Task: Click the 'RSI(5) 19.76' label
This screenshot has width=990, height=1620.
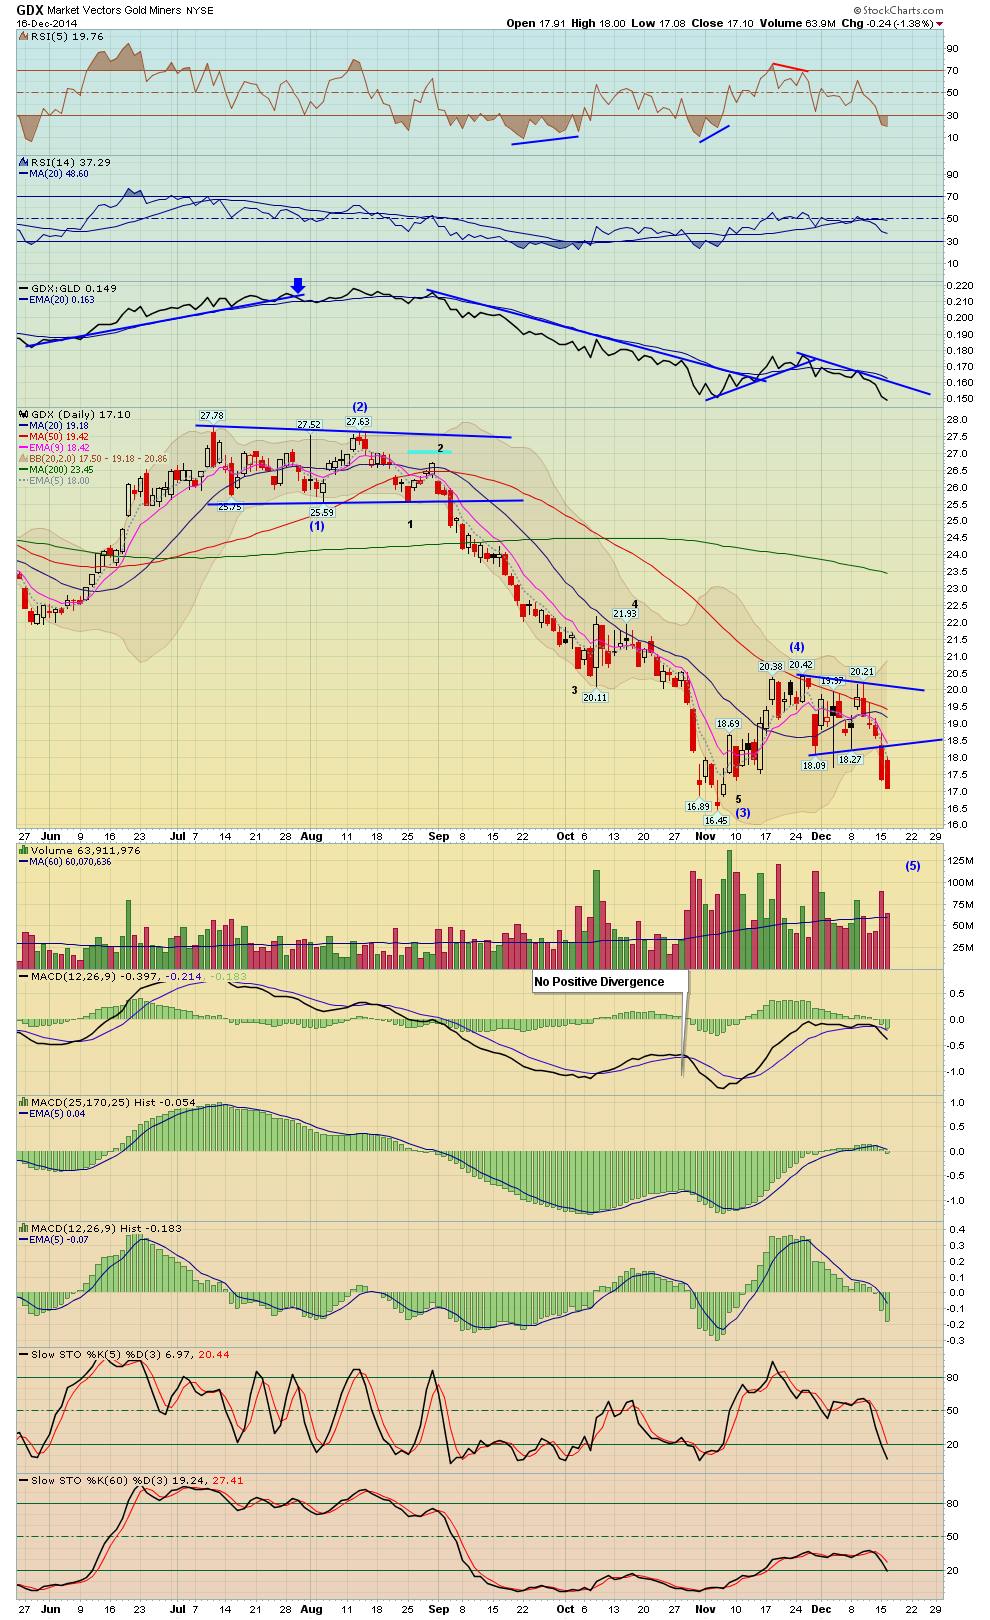Action: [x=67, y=36]
